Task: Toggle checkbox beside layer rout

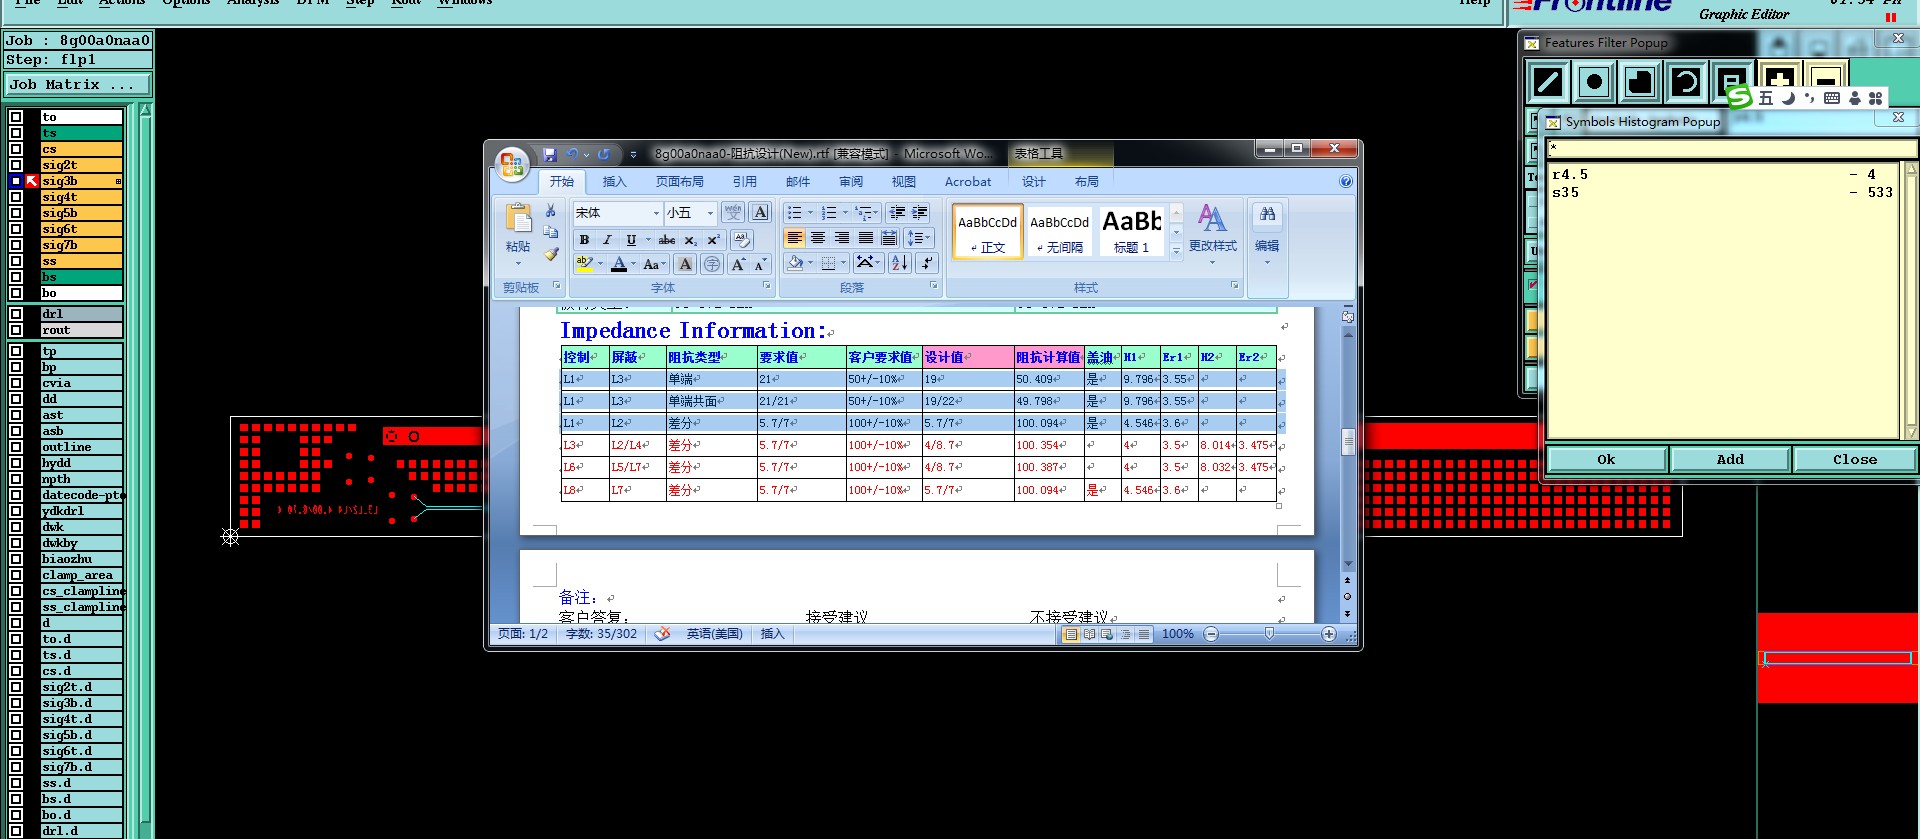Action: click(x=16, y=330)
